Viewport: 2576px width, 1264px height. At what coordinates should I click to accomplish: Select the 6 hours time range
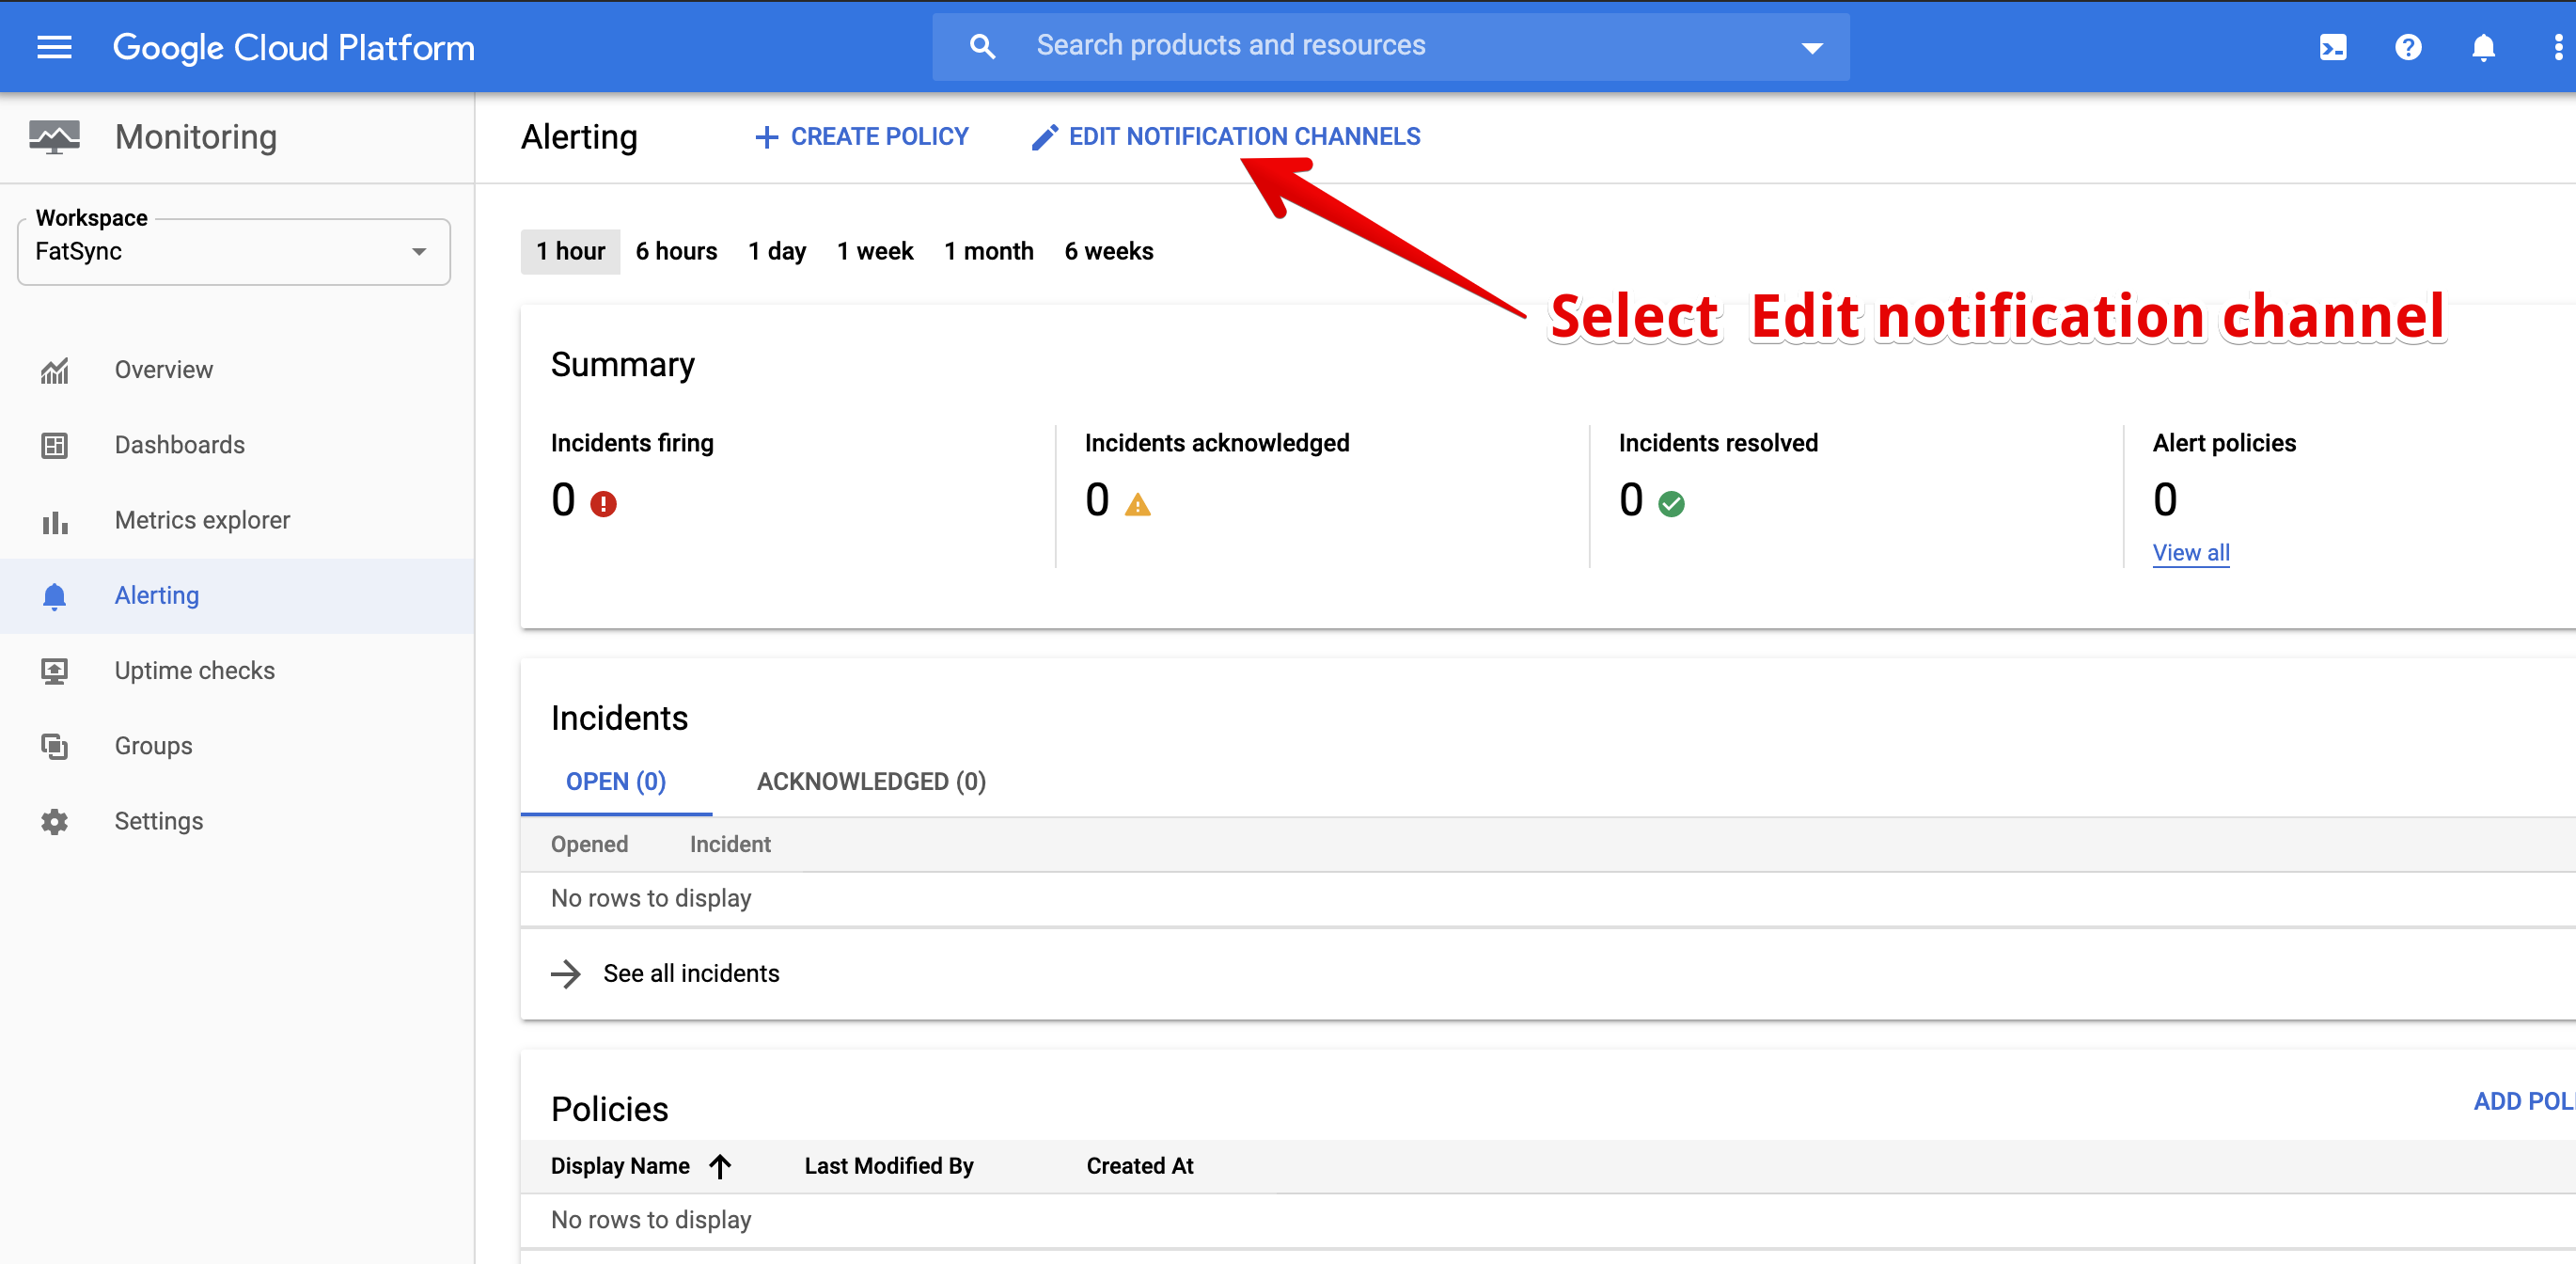pyautogui.click(x=676, y=251)
